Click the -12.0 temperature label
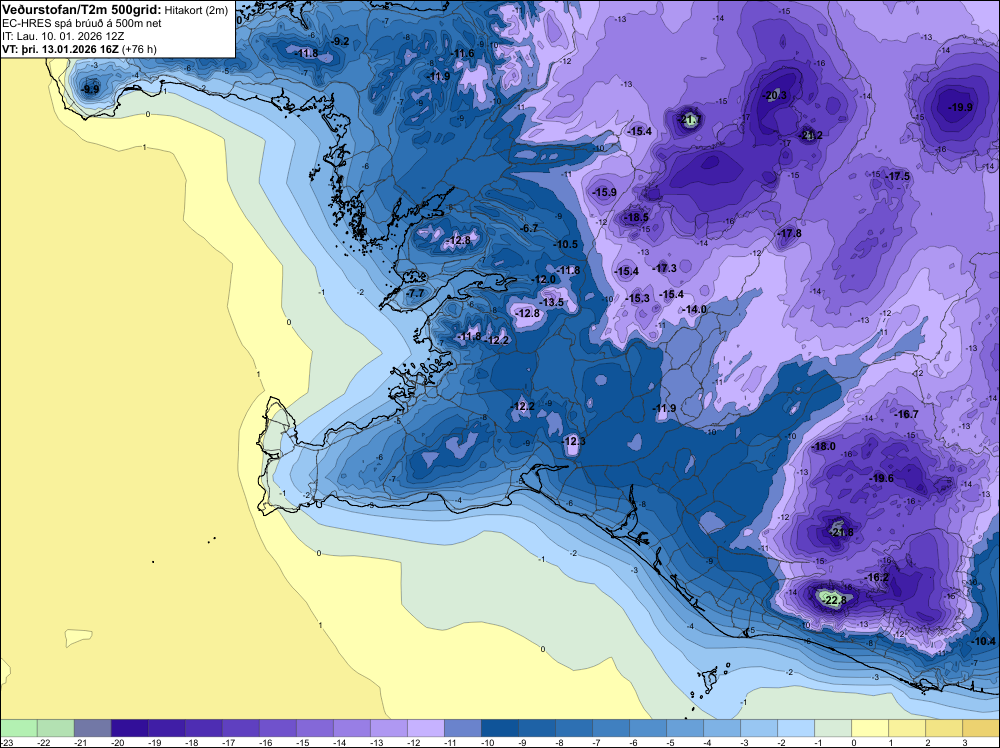This screenshot has width=1000, height=748. click(543, 279)
